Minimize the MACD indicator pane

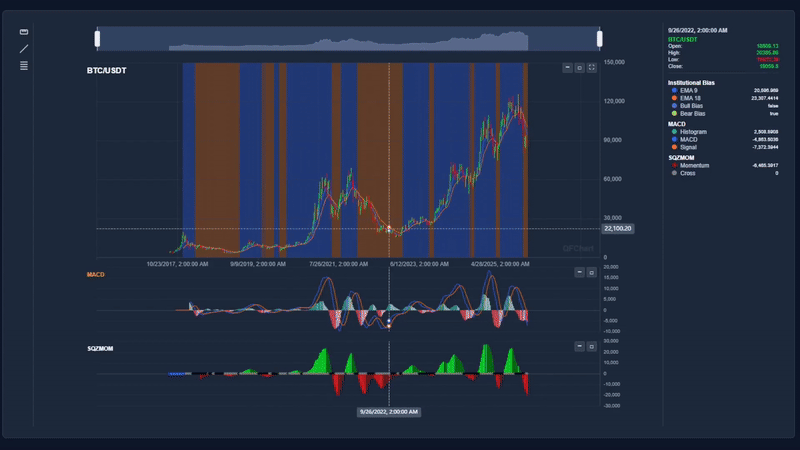tap(579, 274)
